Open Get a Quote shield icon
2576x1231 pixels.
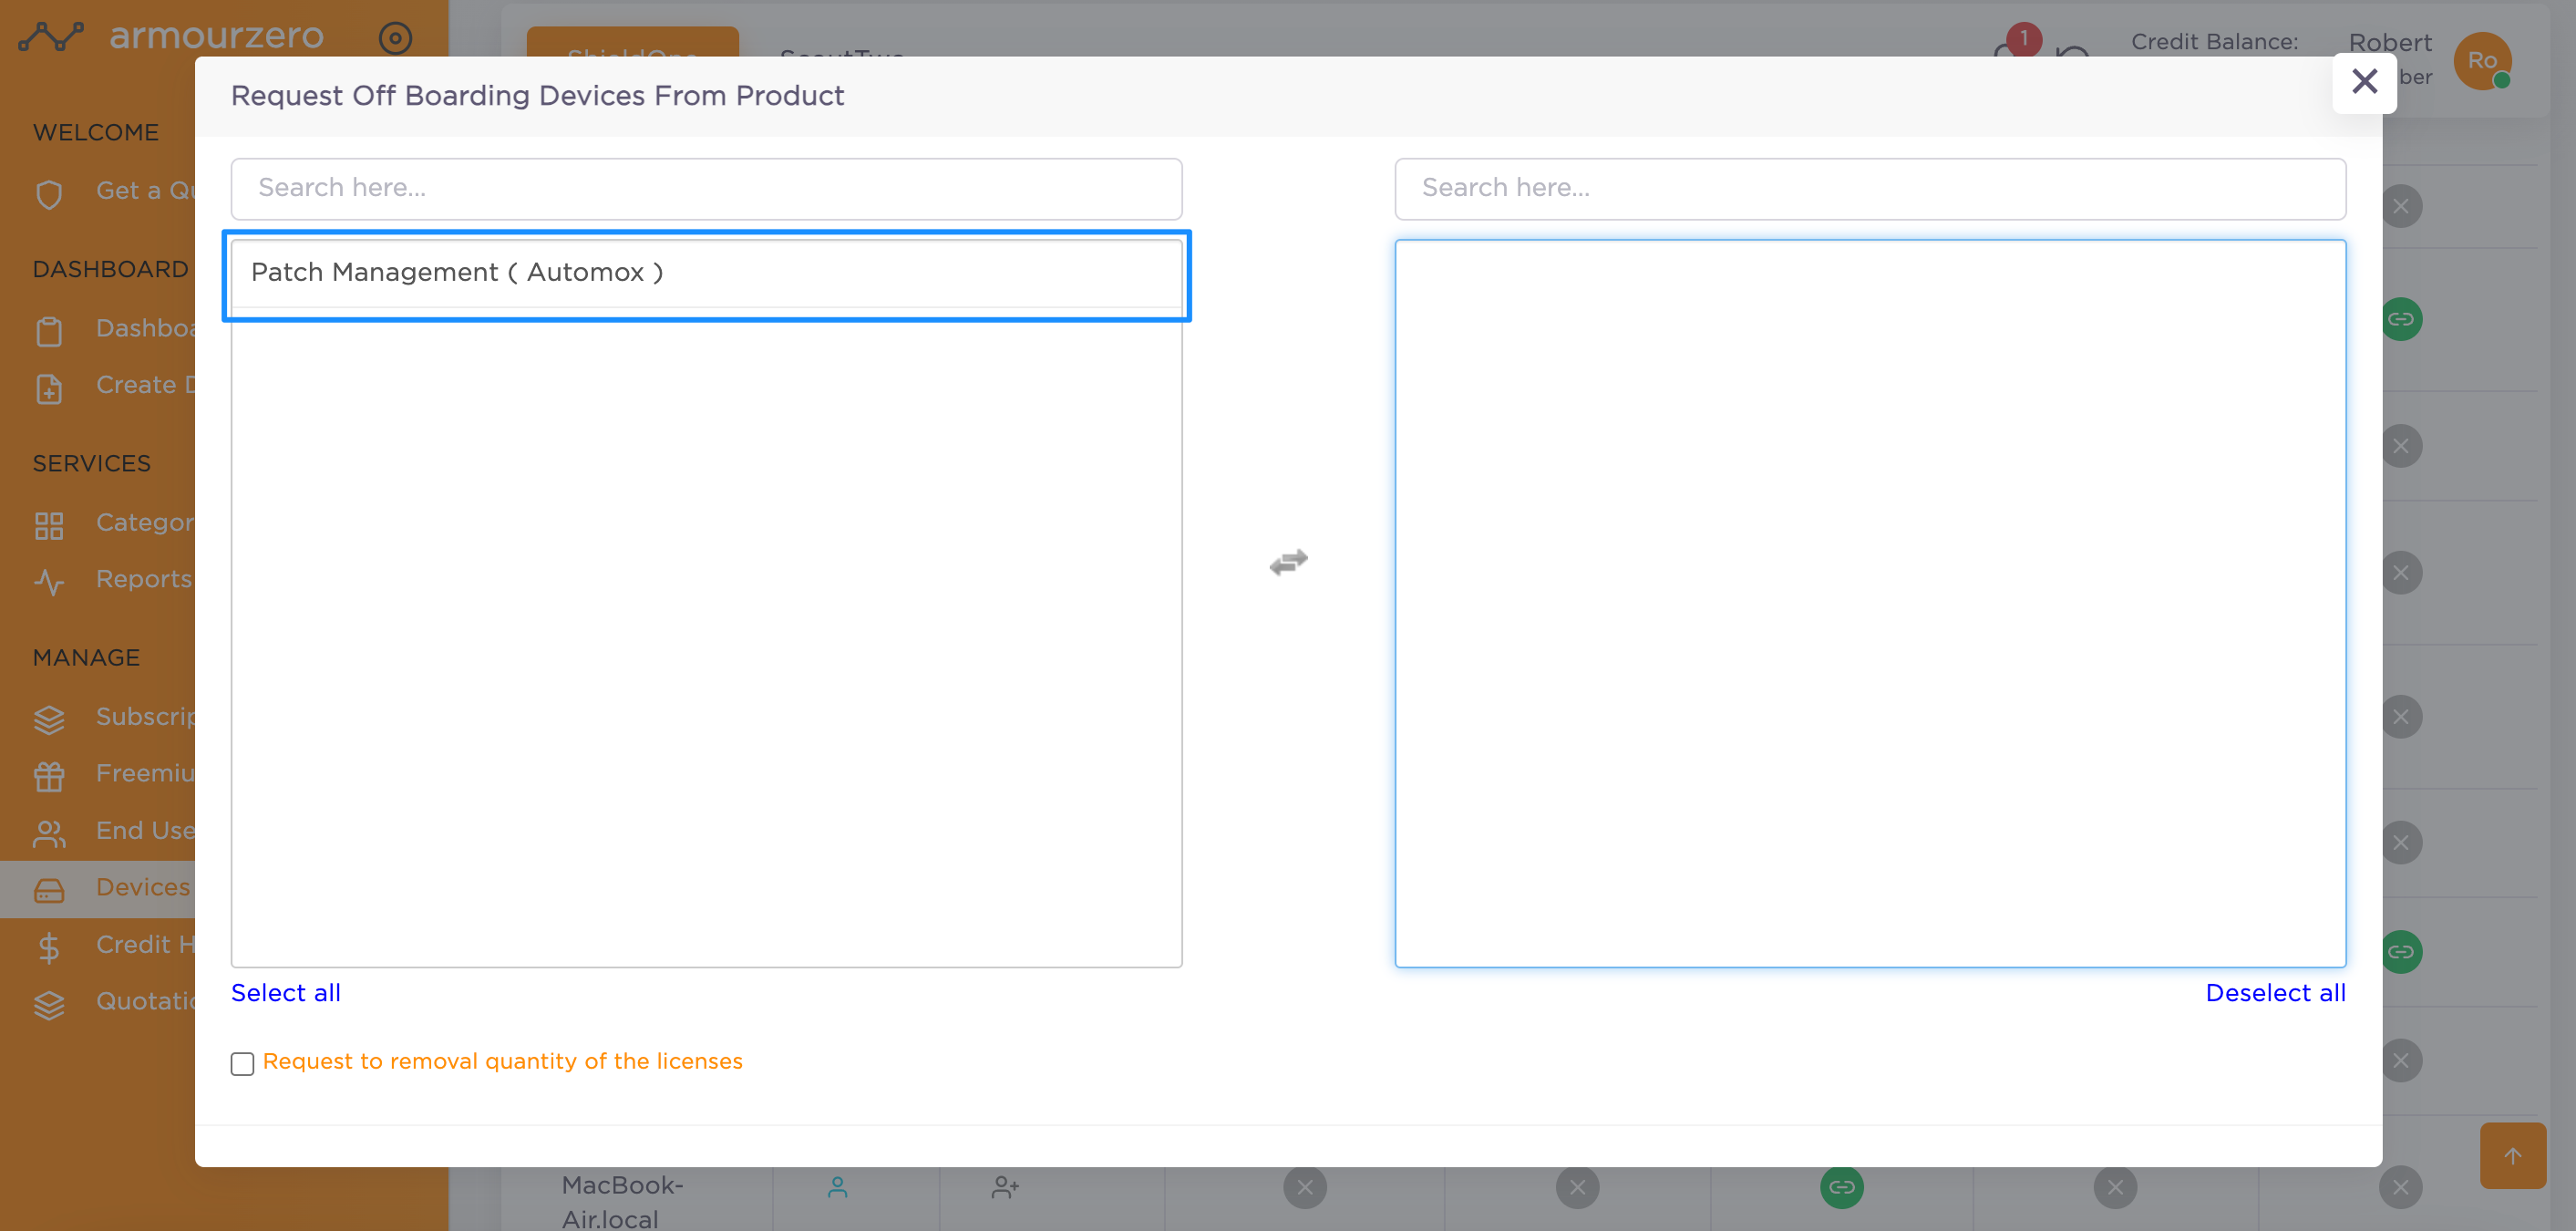[48, 193]
